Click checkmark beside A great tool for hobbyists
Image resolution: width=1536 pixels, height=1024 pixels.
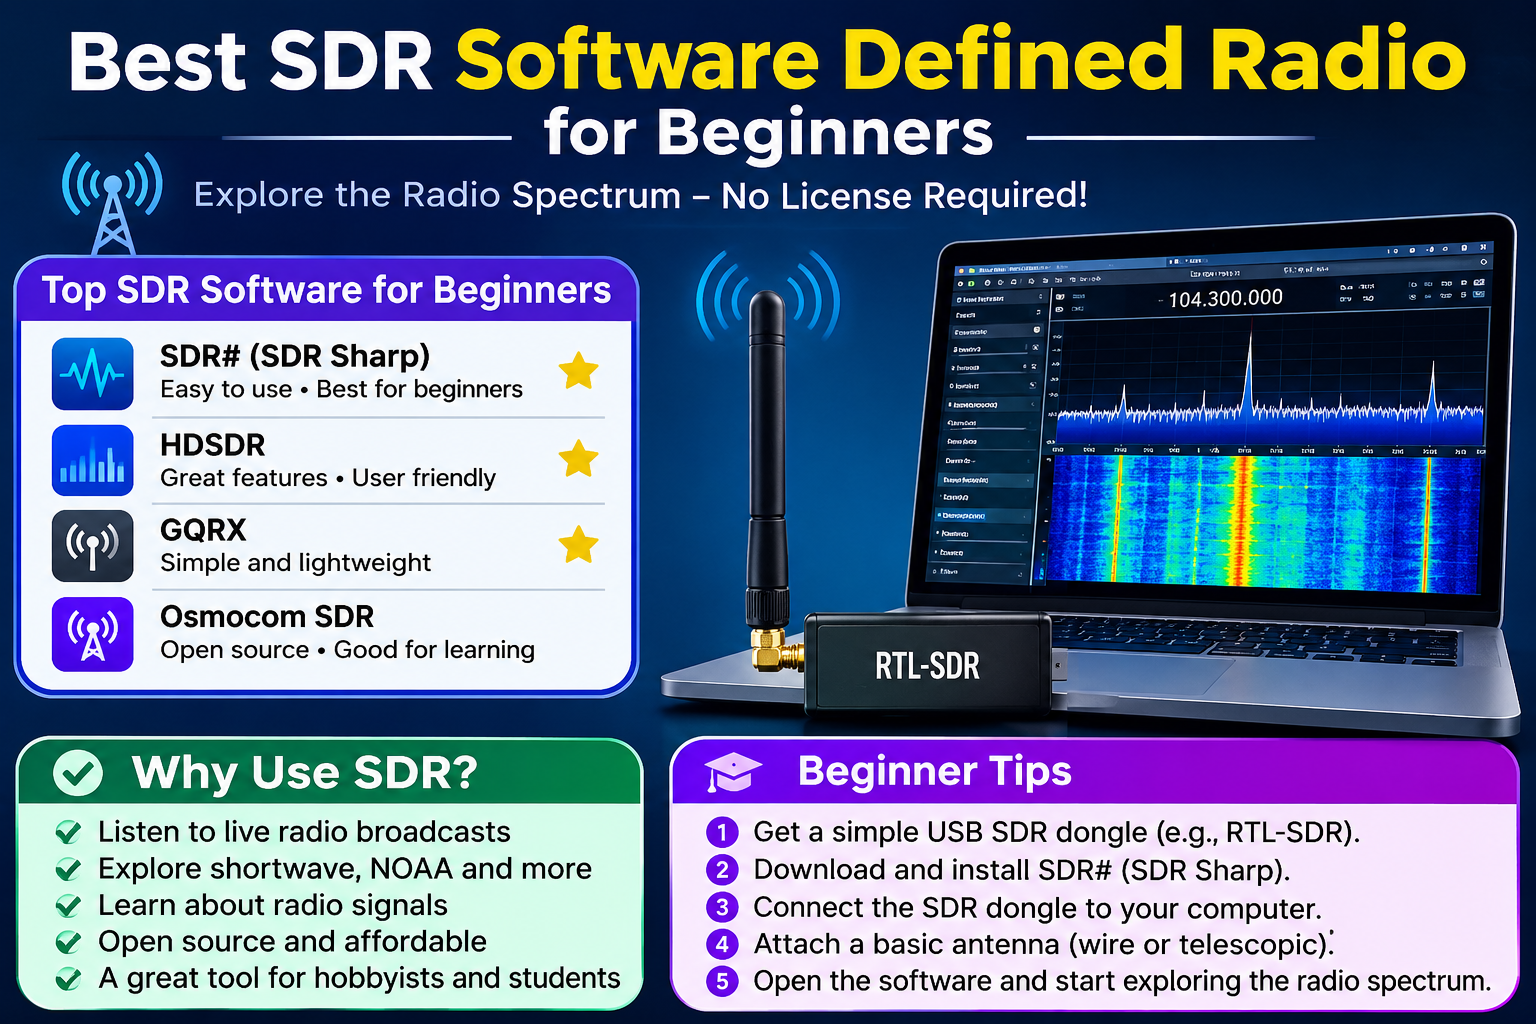68,979
